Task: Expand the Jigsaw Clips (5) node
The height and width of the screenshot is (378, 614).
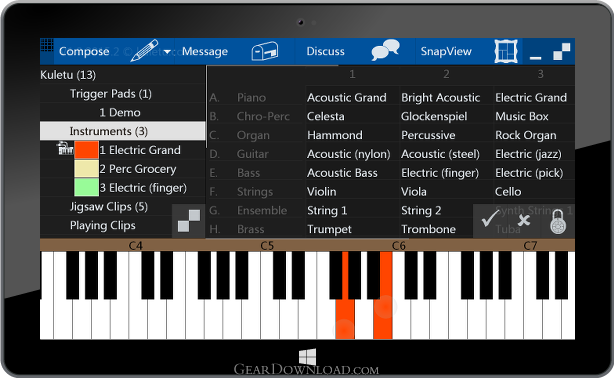Action: coord(109,206)
